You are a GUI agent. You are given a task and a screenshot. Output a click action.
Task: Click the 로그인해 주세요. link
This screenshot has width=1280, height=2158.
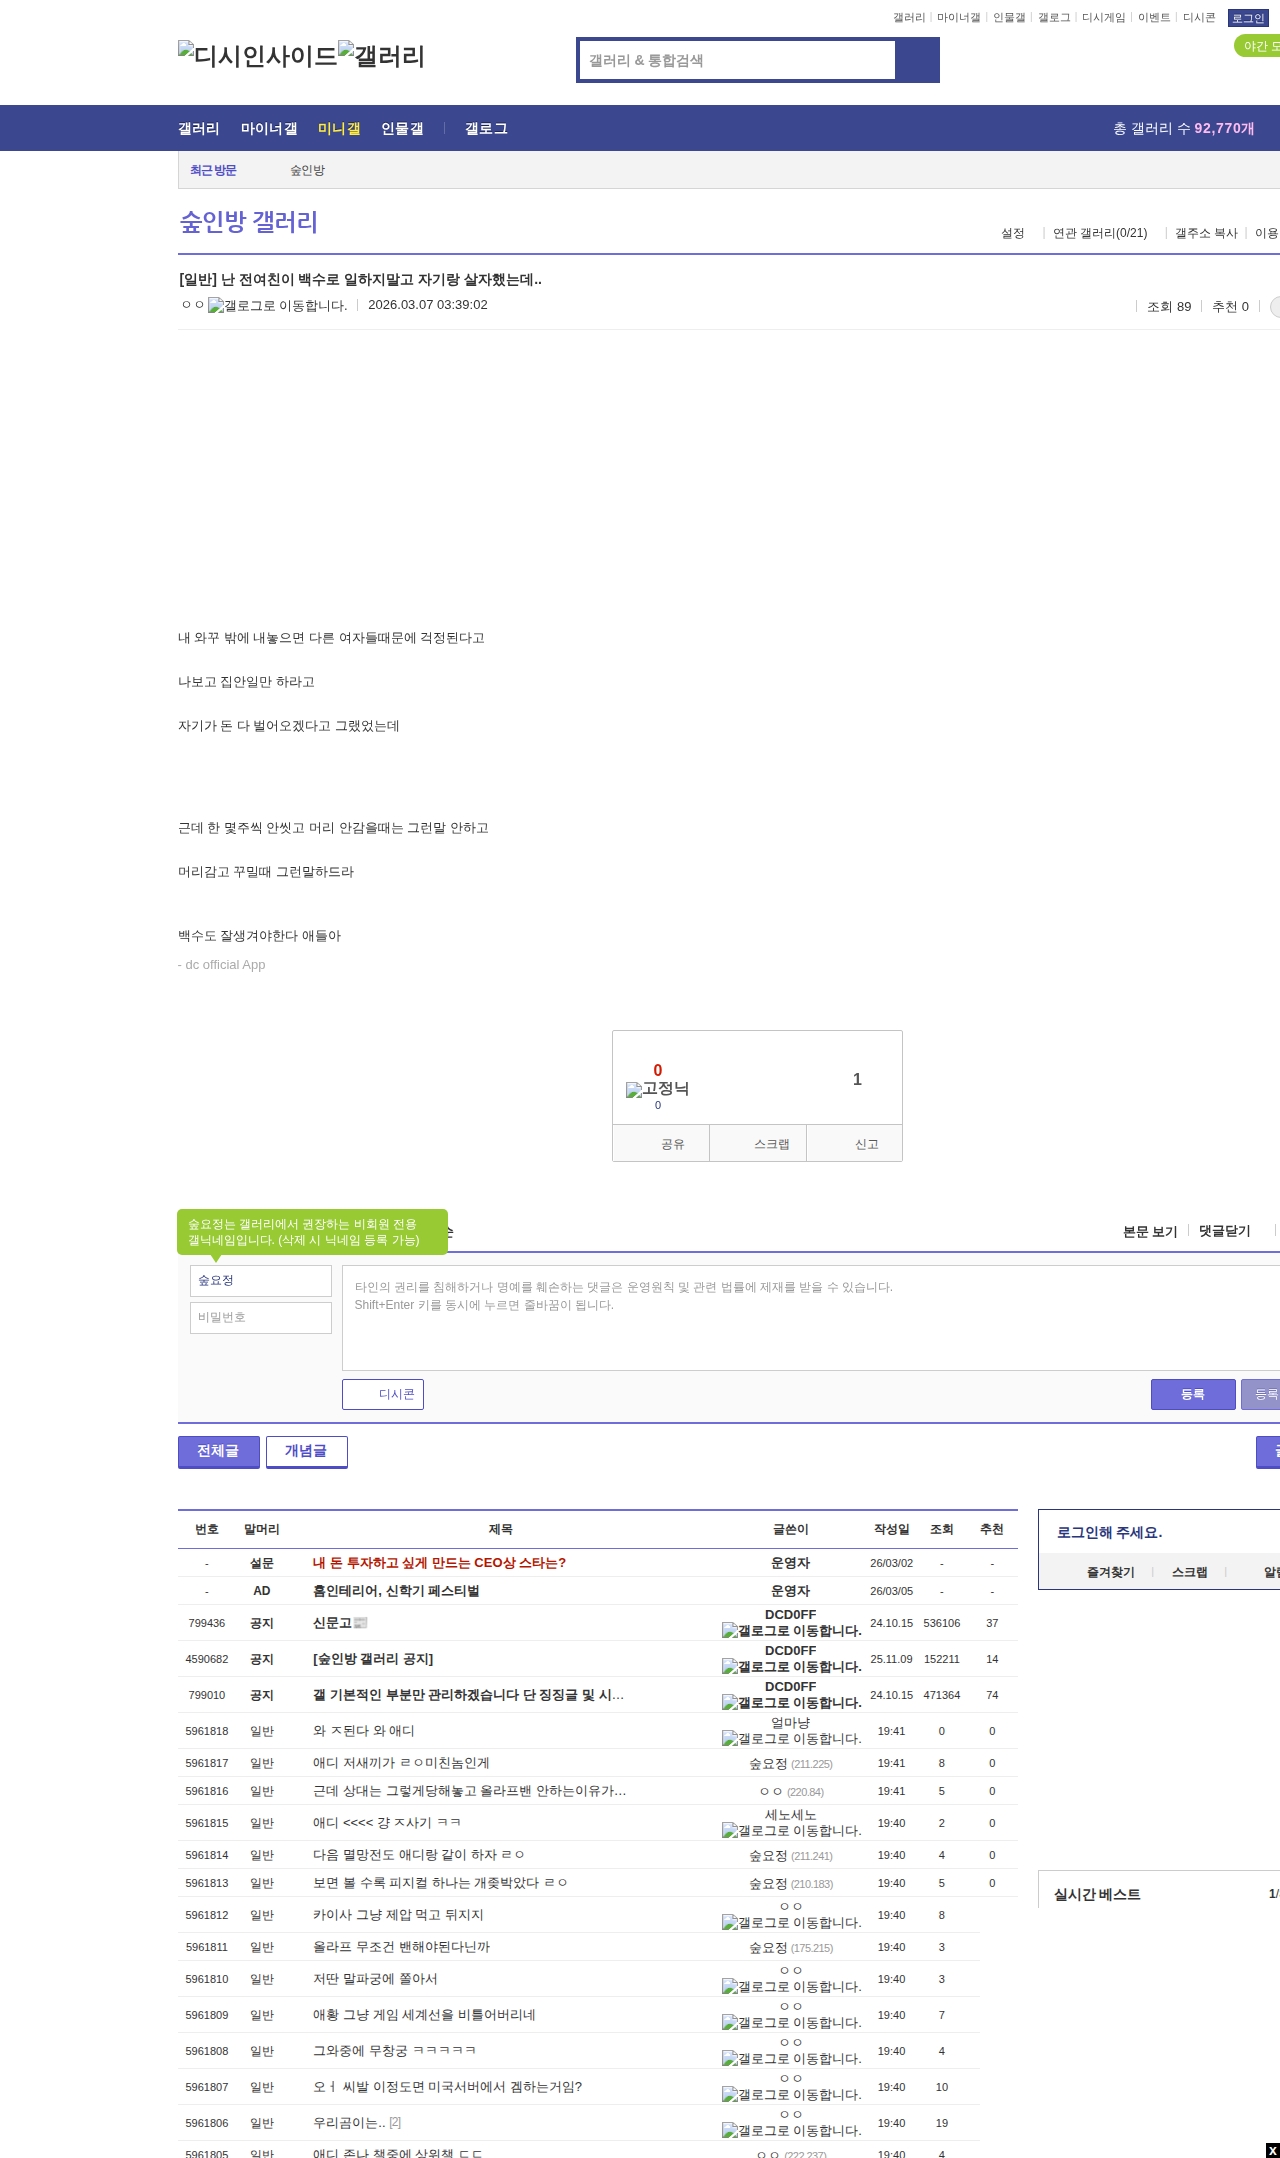[x=1109, y=1533]
